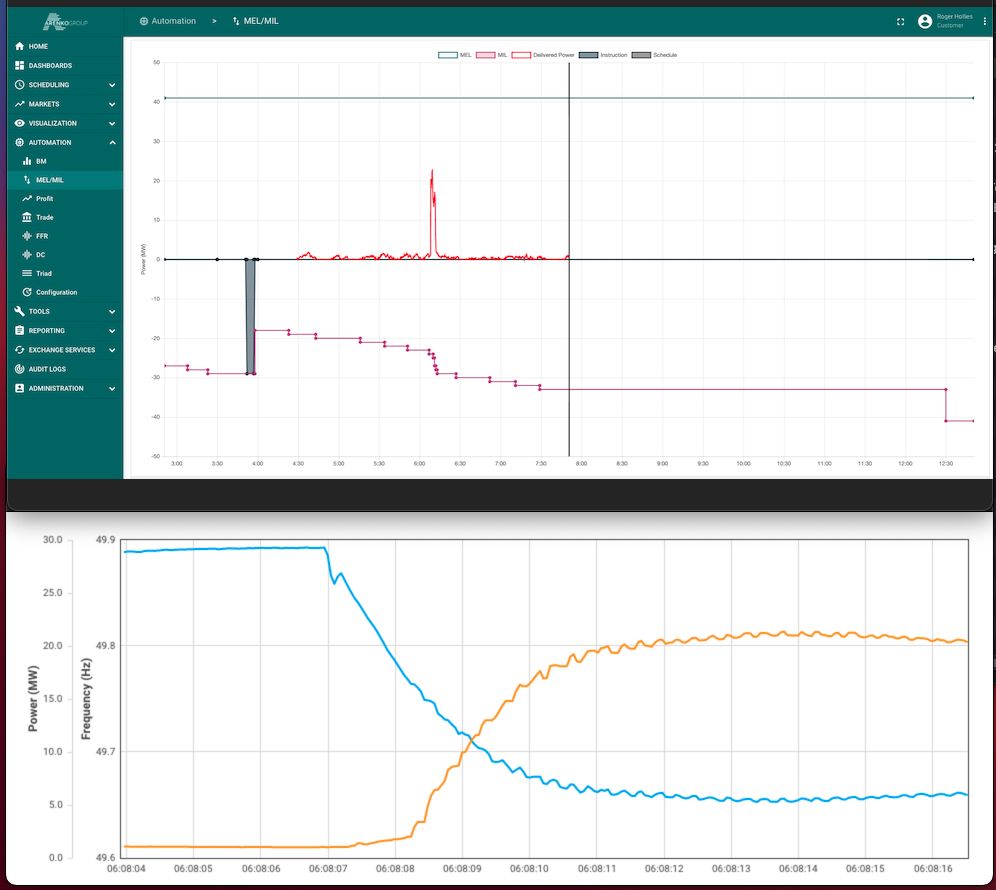Expand the Reporting menu chevron
The image size is (996, 890).
[112, 331]
